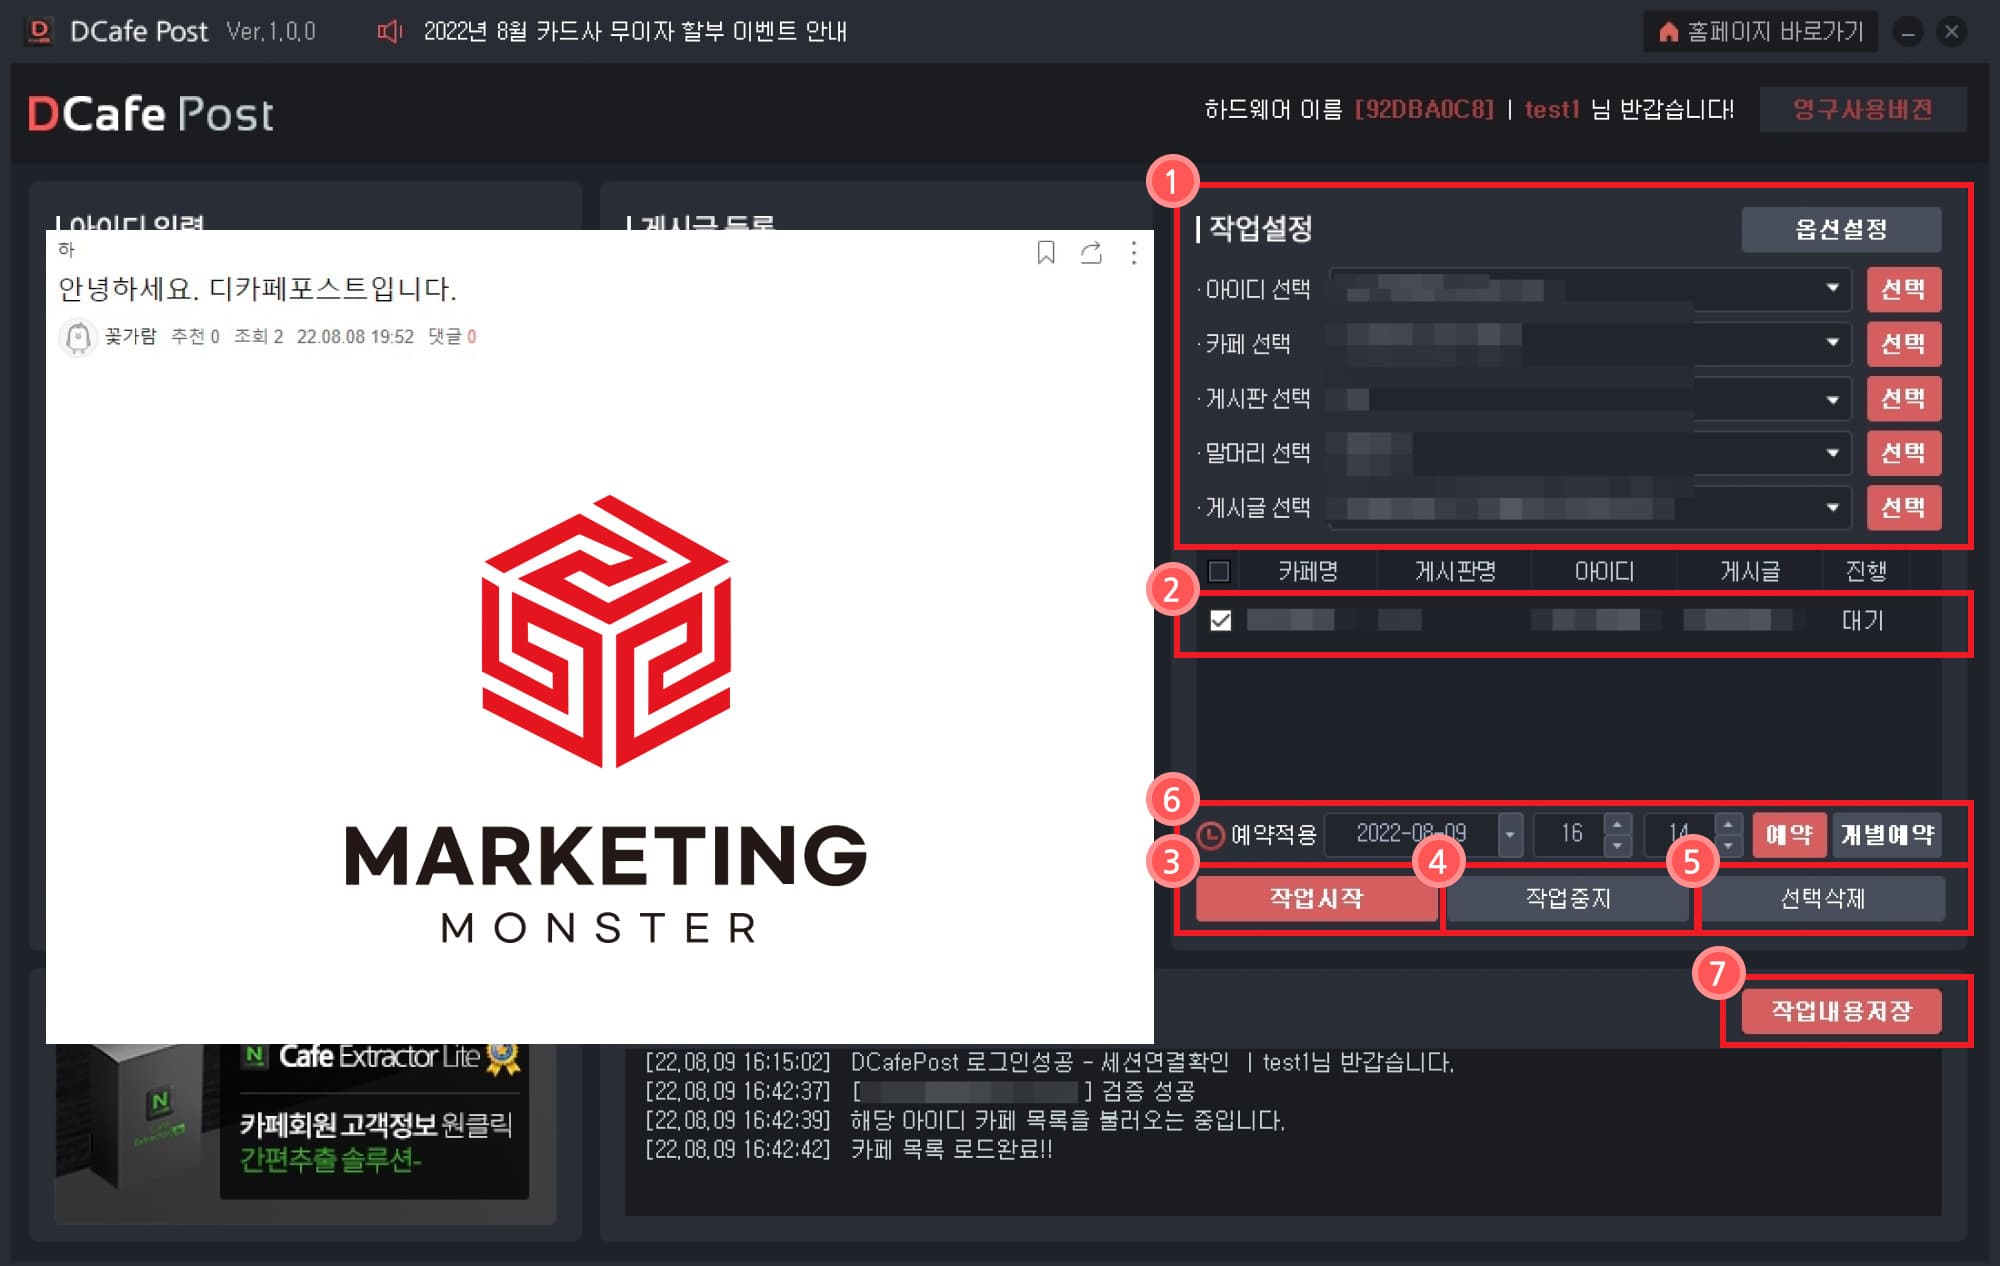Open the 2022년 8월 카드사 무이자 할부 이벤트 notice
The width and height of the screenshot is (2000, 1266).
635,32
